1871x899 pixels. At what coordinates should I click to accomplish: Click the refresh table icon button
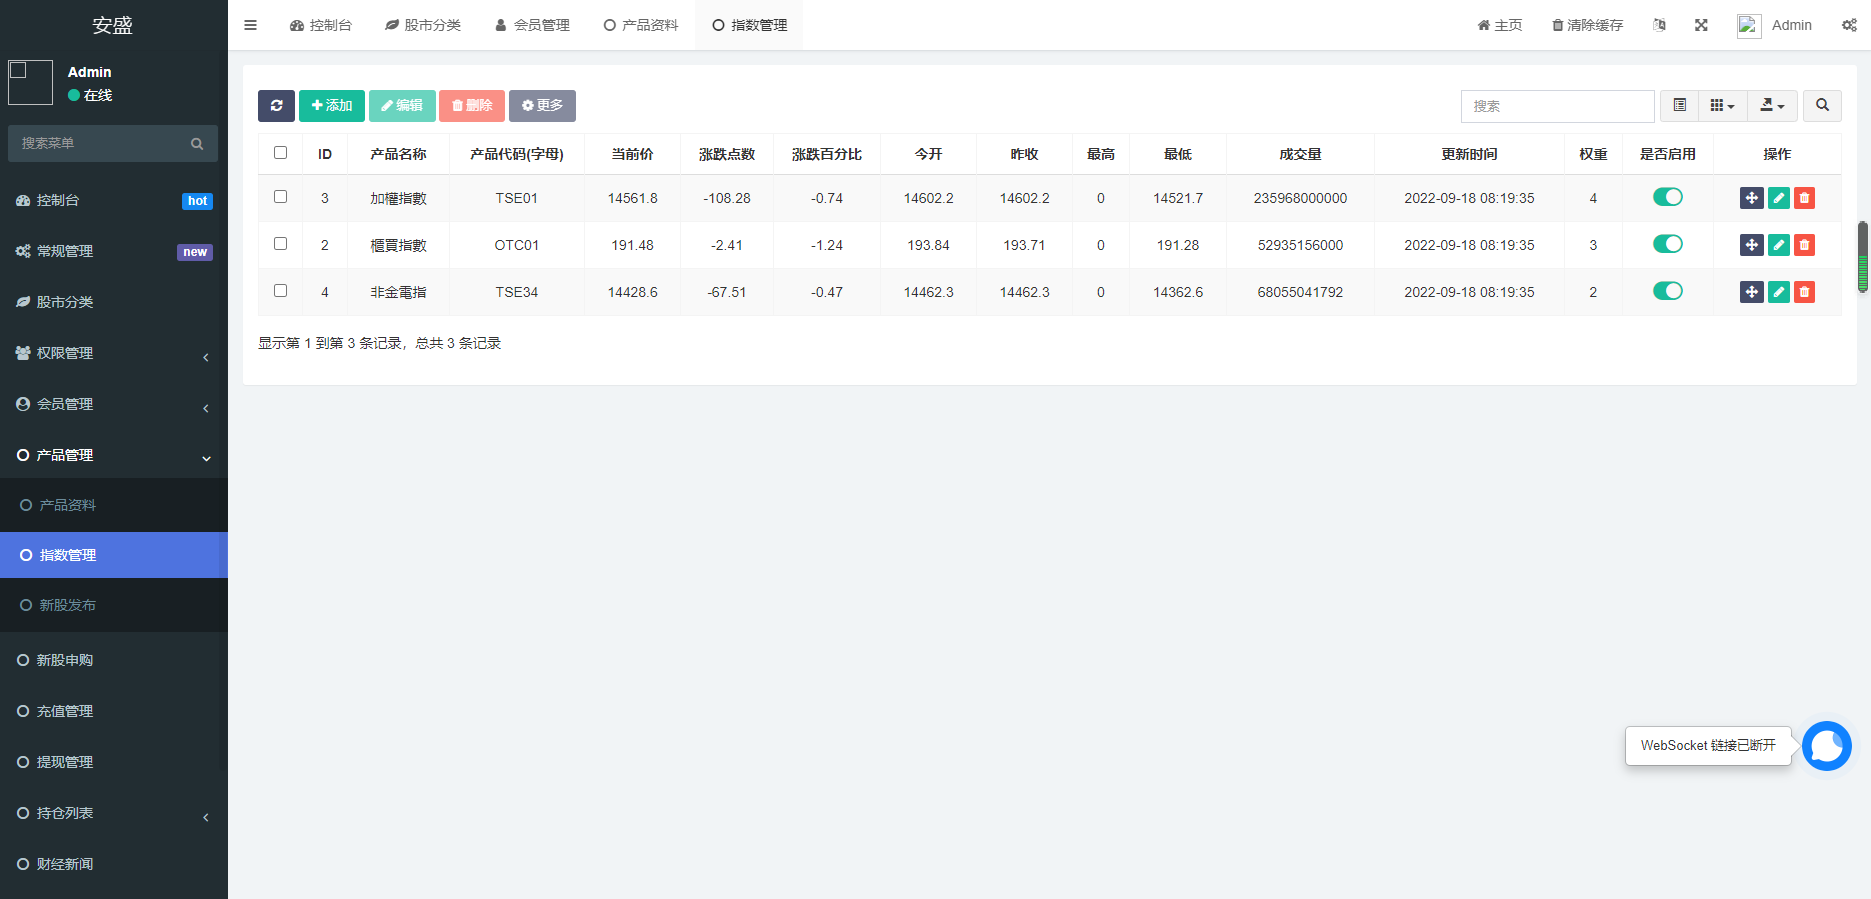[x=276, y=106]
